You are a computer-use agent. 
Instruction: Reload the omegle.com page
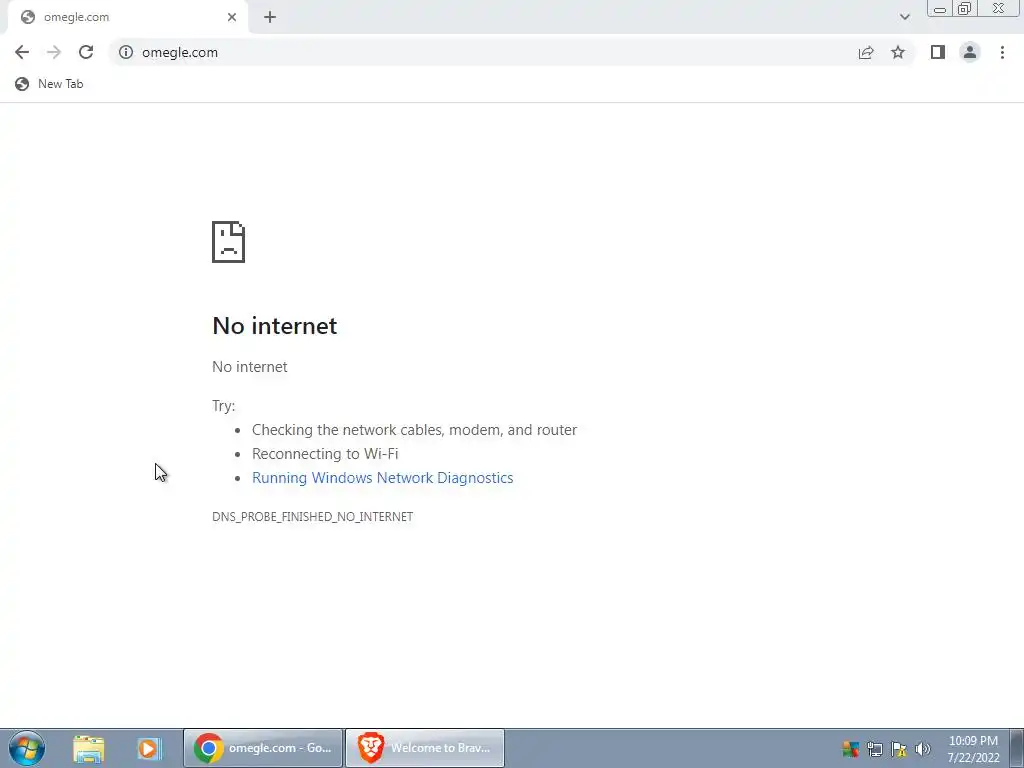(86, 52)
